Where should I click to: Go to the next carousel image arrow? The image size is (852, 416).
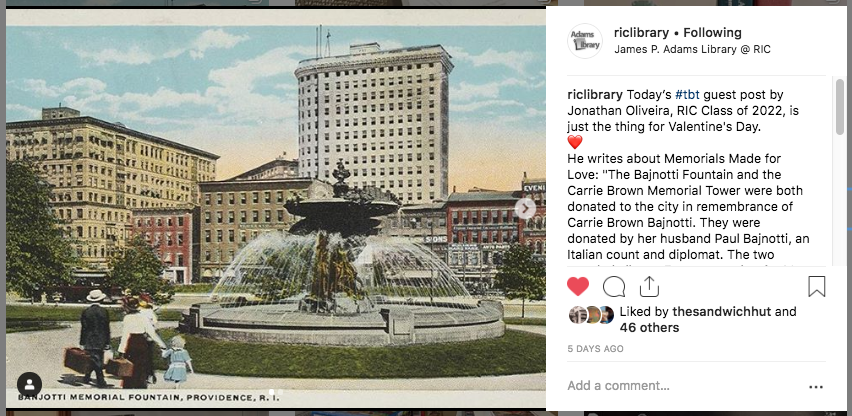tap(525, 209)
